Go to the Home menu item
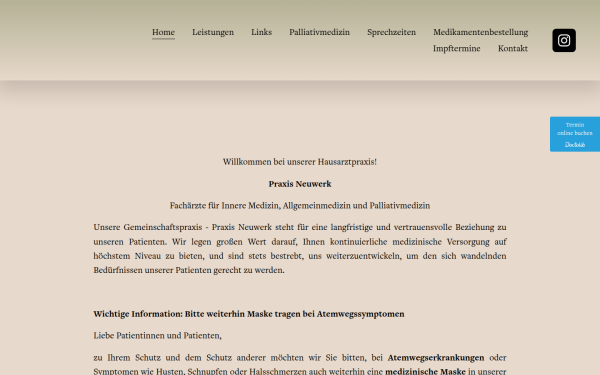This screenshot has height=375, width=600. click(163, 32)
